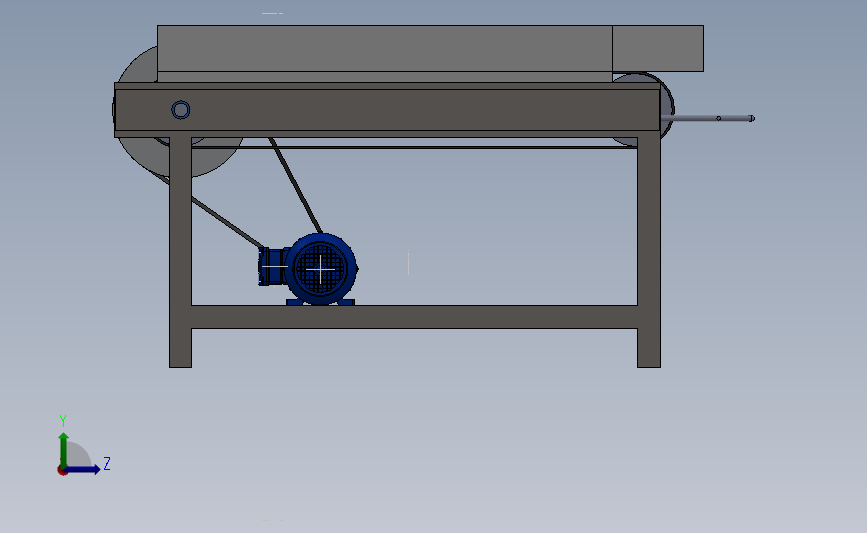The width and height of the screenshot is (867, 533).
Task: Select the horizontal belt run below the beam
Action: (x=414, y=148)
